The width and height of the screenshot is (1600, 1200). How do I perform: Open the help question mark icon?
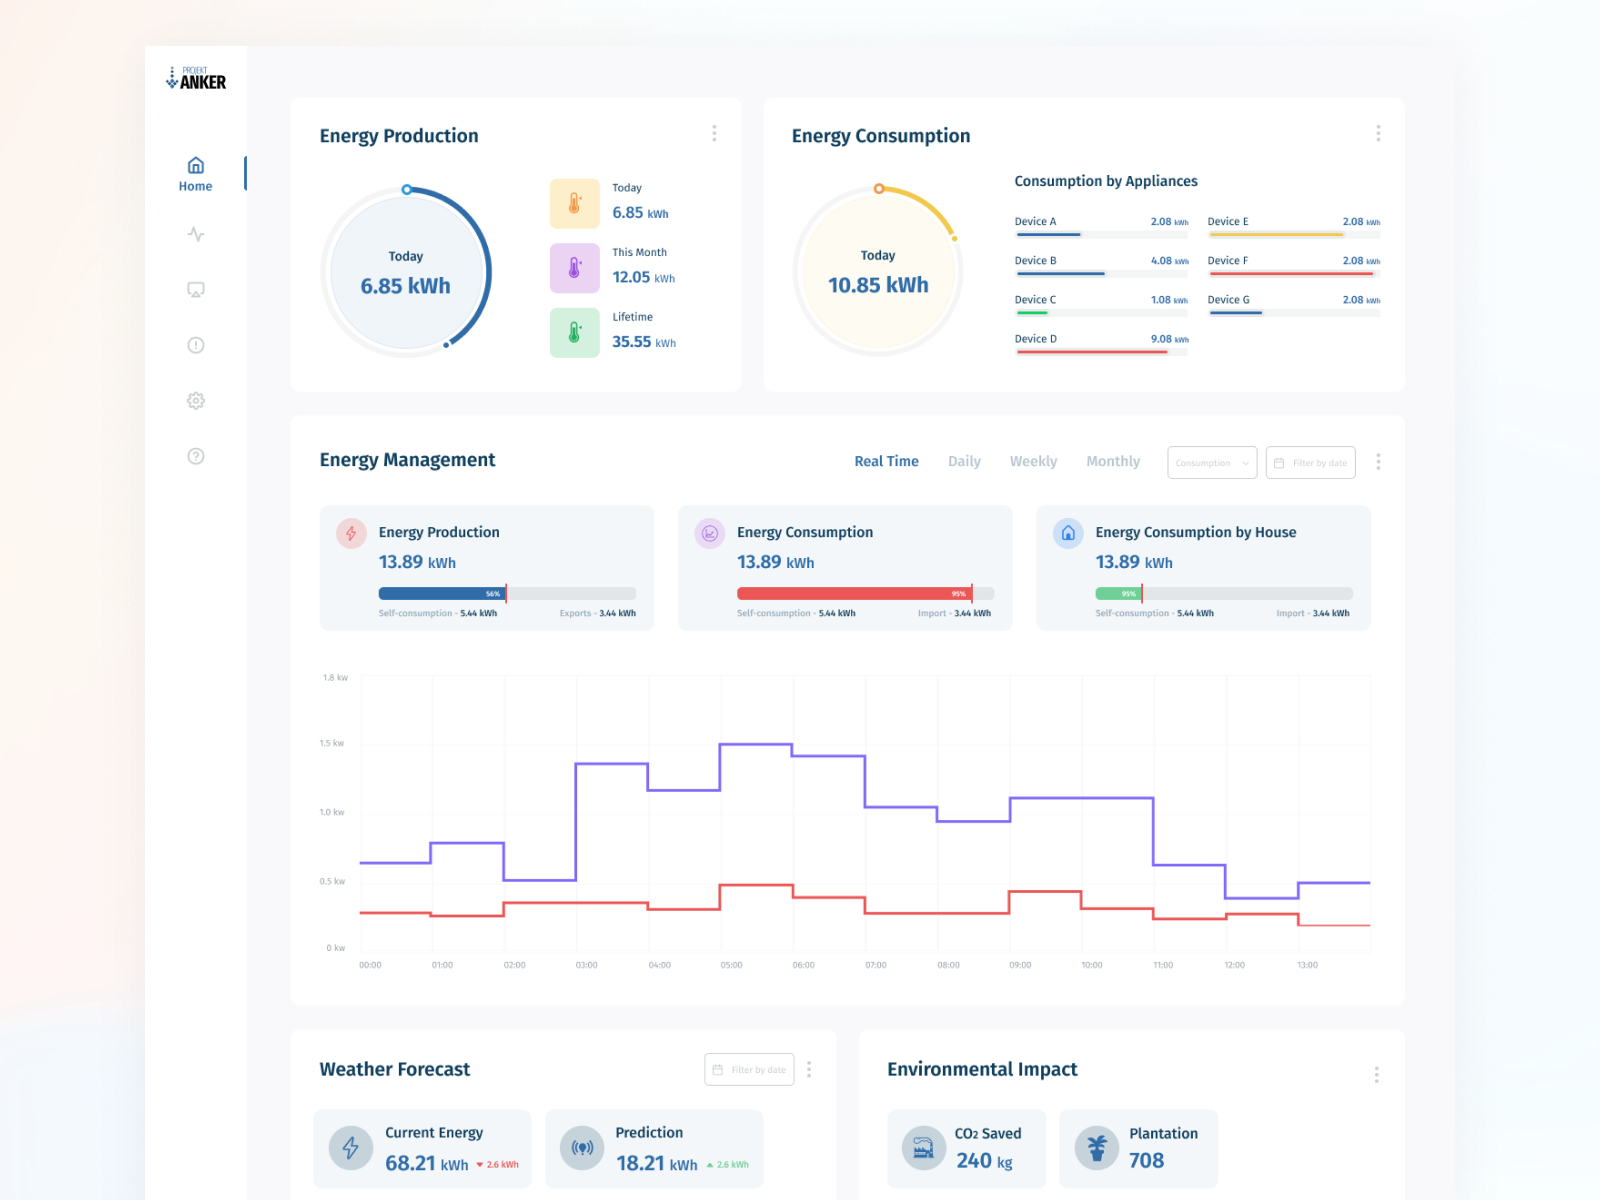(196, 456)
